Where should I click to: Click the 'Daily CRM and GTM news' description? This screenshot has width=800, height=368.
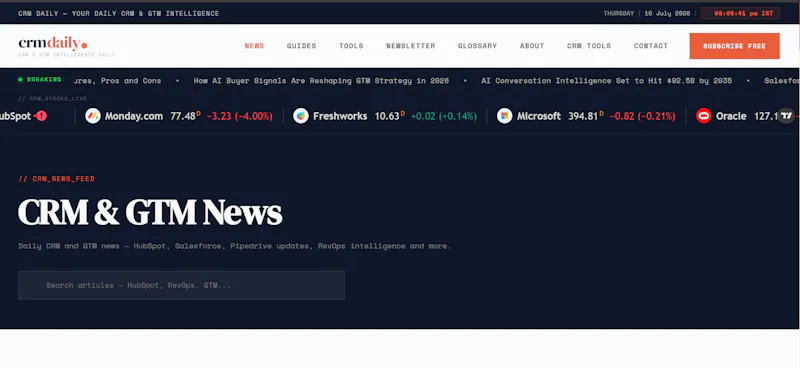coord(235,246)
